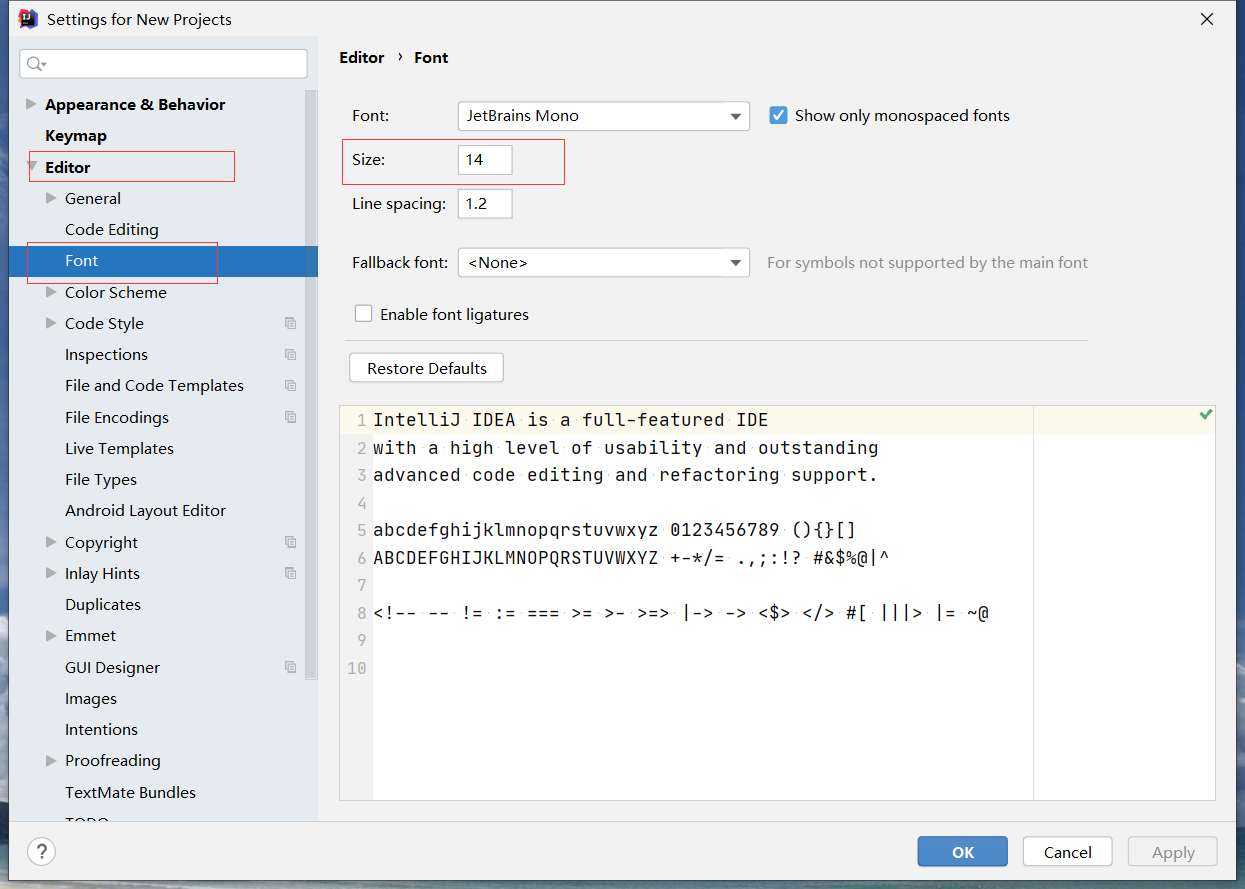Open File Encodings settings
Screen dimensions: 1245x889
pos(117,417)
